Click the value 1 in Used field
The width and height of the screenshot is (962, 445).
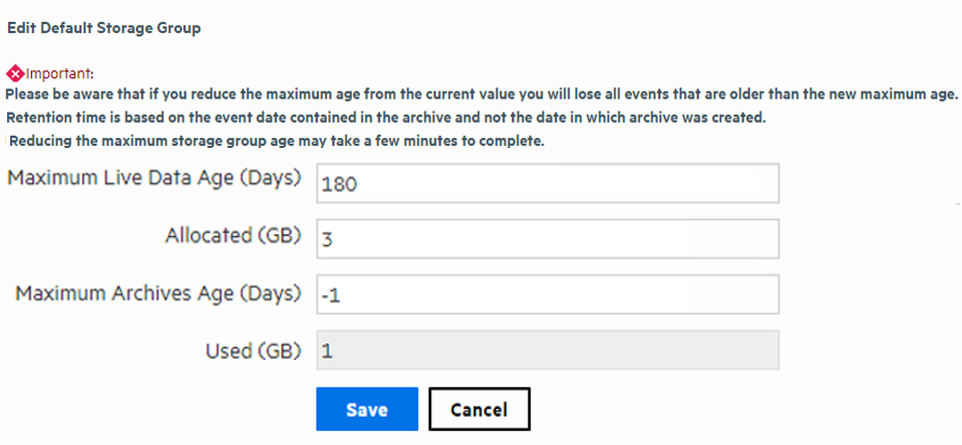tap(326, 351)
